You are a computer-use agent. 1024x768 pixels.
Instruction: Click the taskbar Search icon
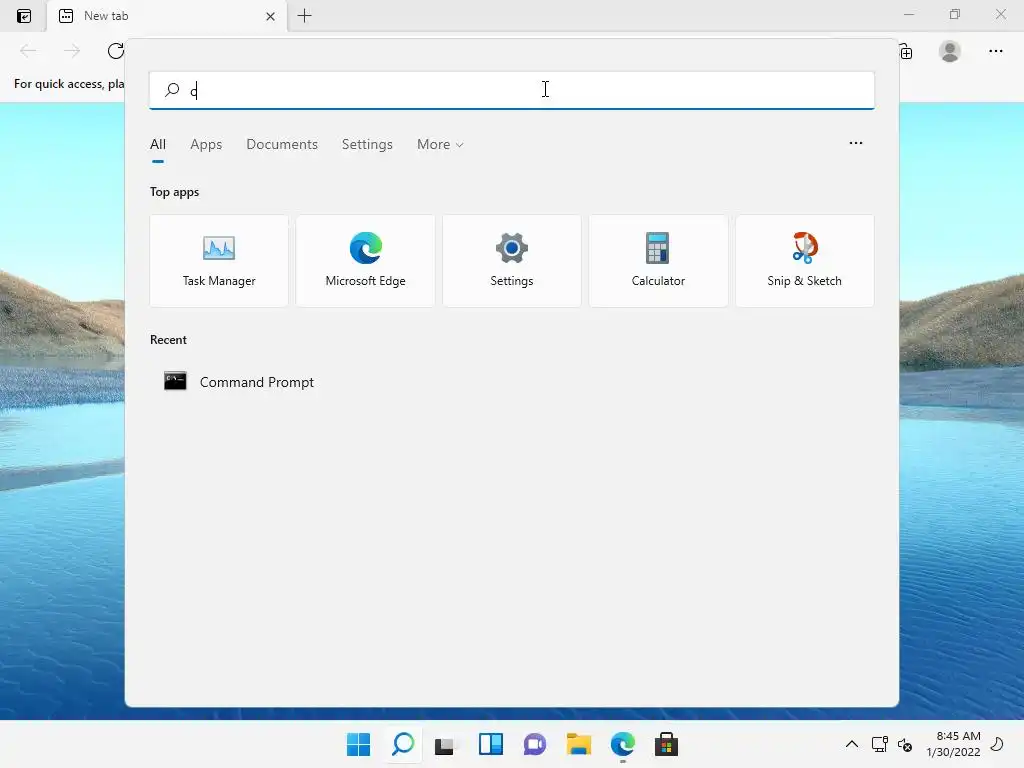[403, 744]
